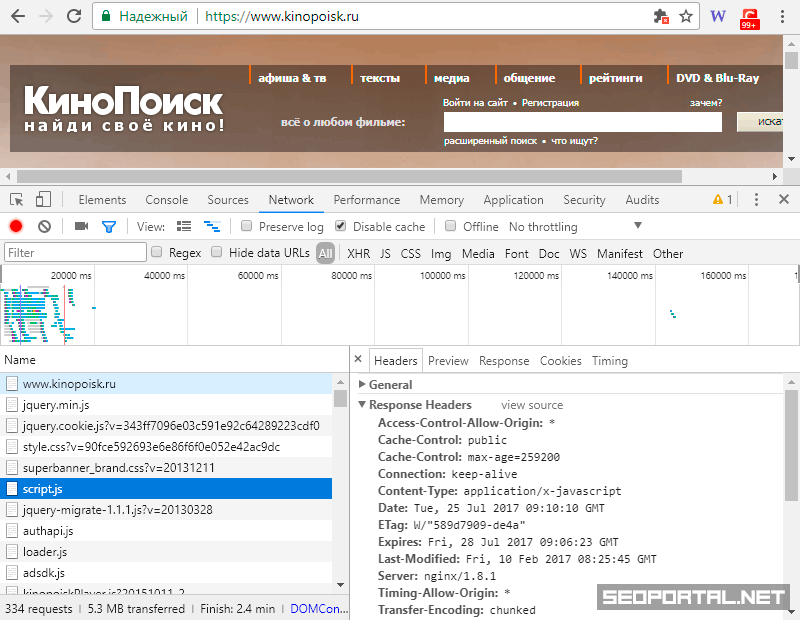Image resolution: width=800 pixels, height=620 pixels.
Task: Activate the inspect element picker
Action: tap(17, 200)
